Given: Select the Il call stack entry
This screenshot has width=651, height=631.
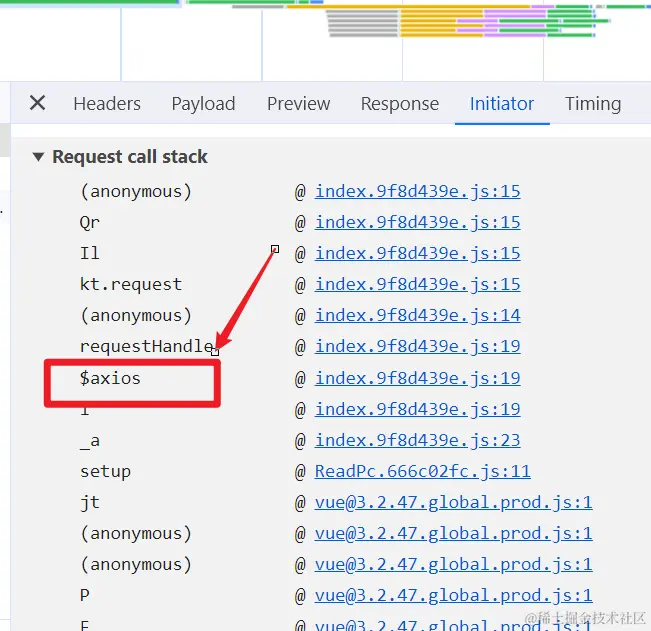Looking at the screenshot, I should click(90, 254).
